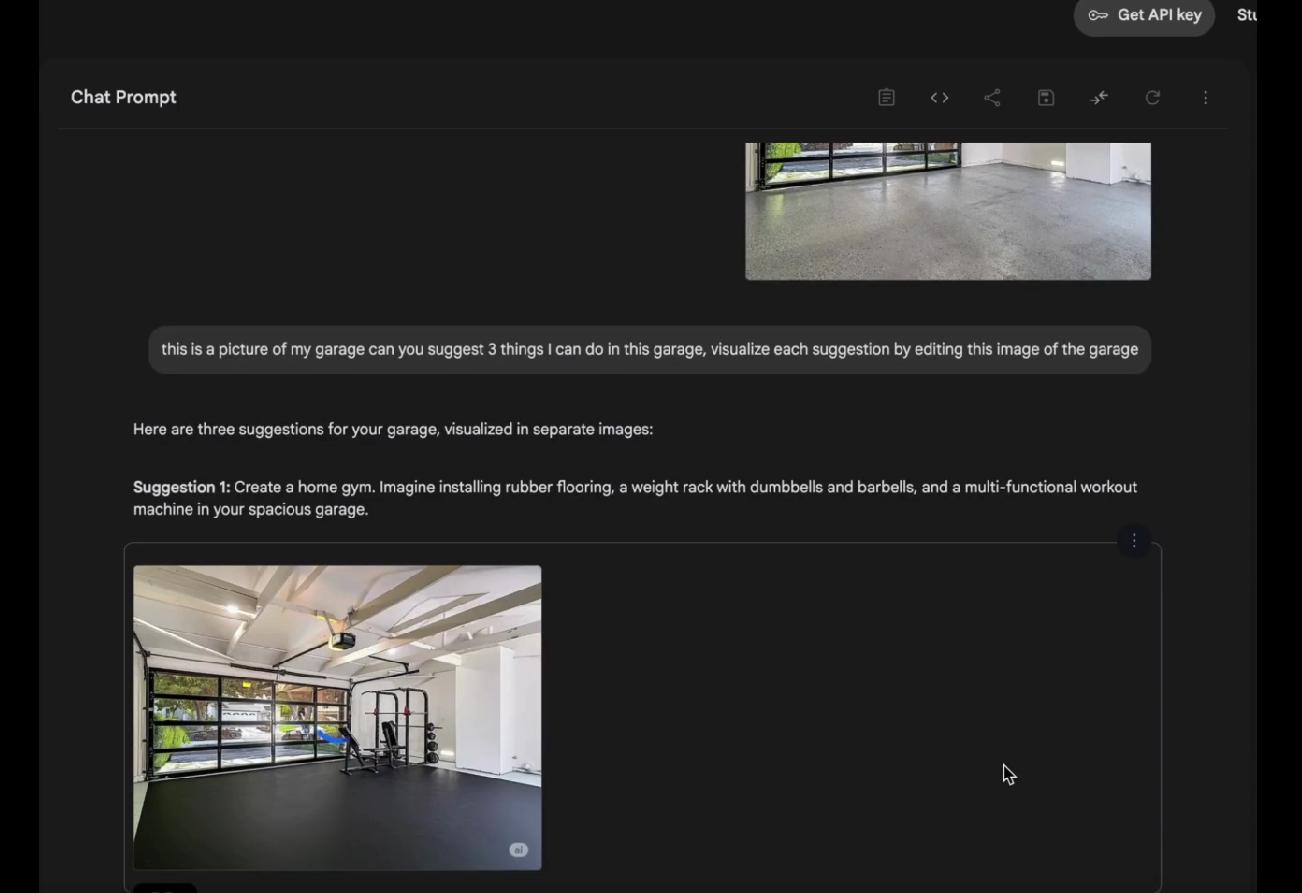Select the user garage request message bubble

[649, 350]
